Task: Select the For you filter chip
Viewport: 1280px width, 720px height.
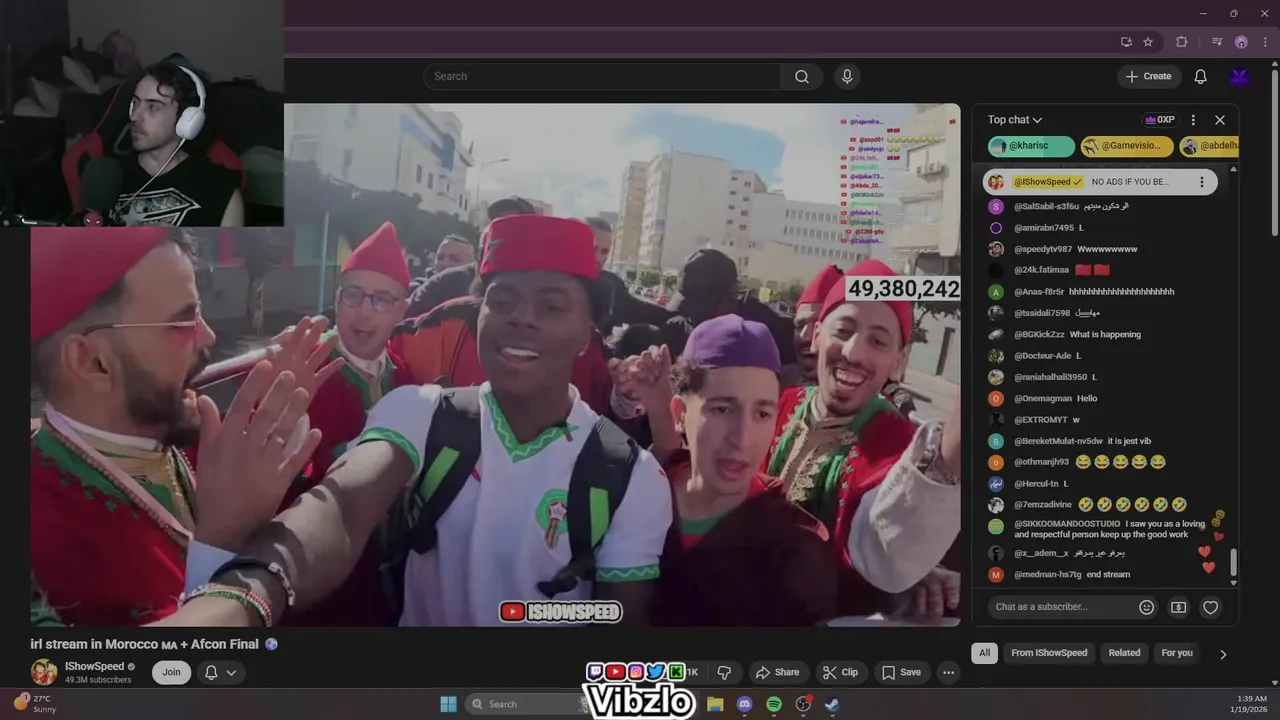Action: [1177, 653]
